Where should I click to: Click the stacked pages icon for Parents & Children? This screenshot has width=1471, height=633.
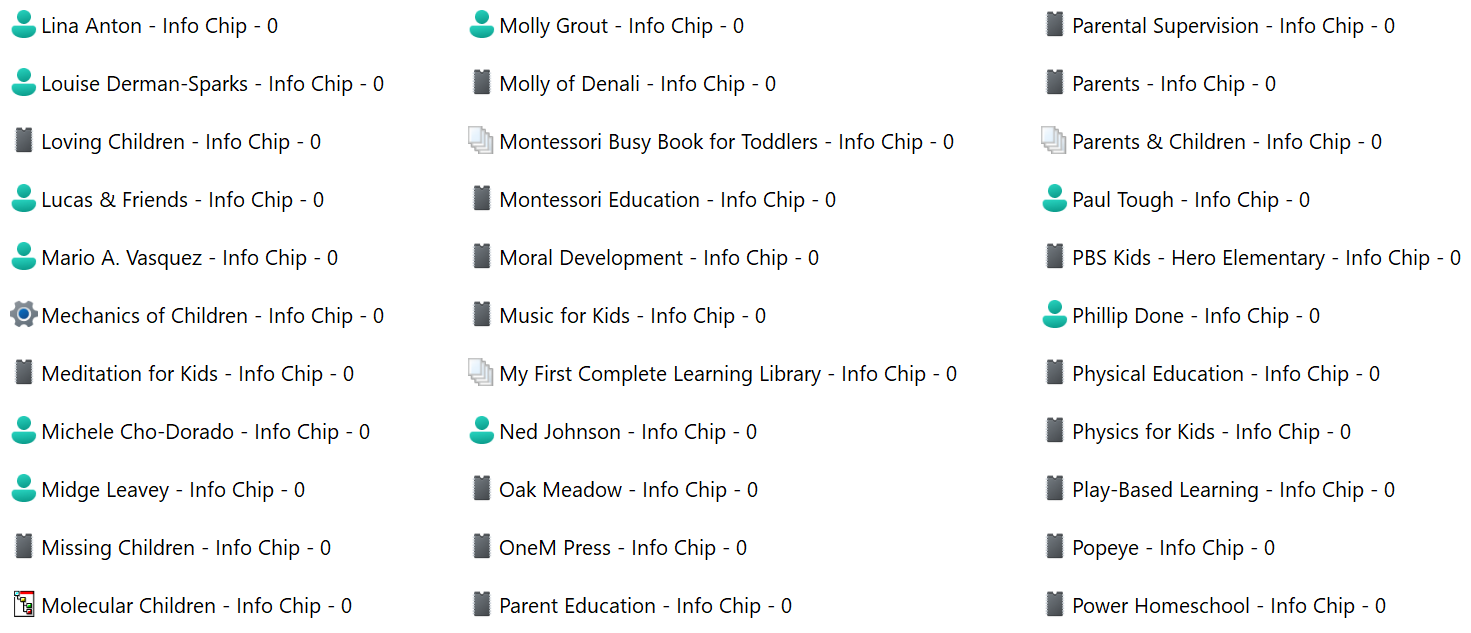[x=1054, y=142]
